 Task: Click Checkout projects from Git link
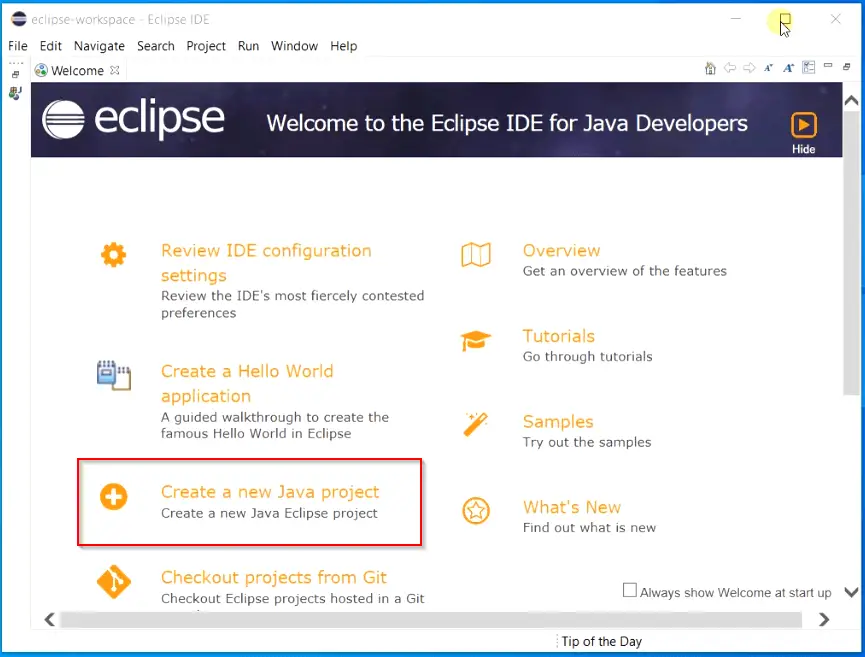click(x=274, y=577)
